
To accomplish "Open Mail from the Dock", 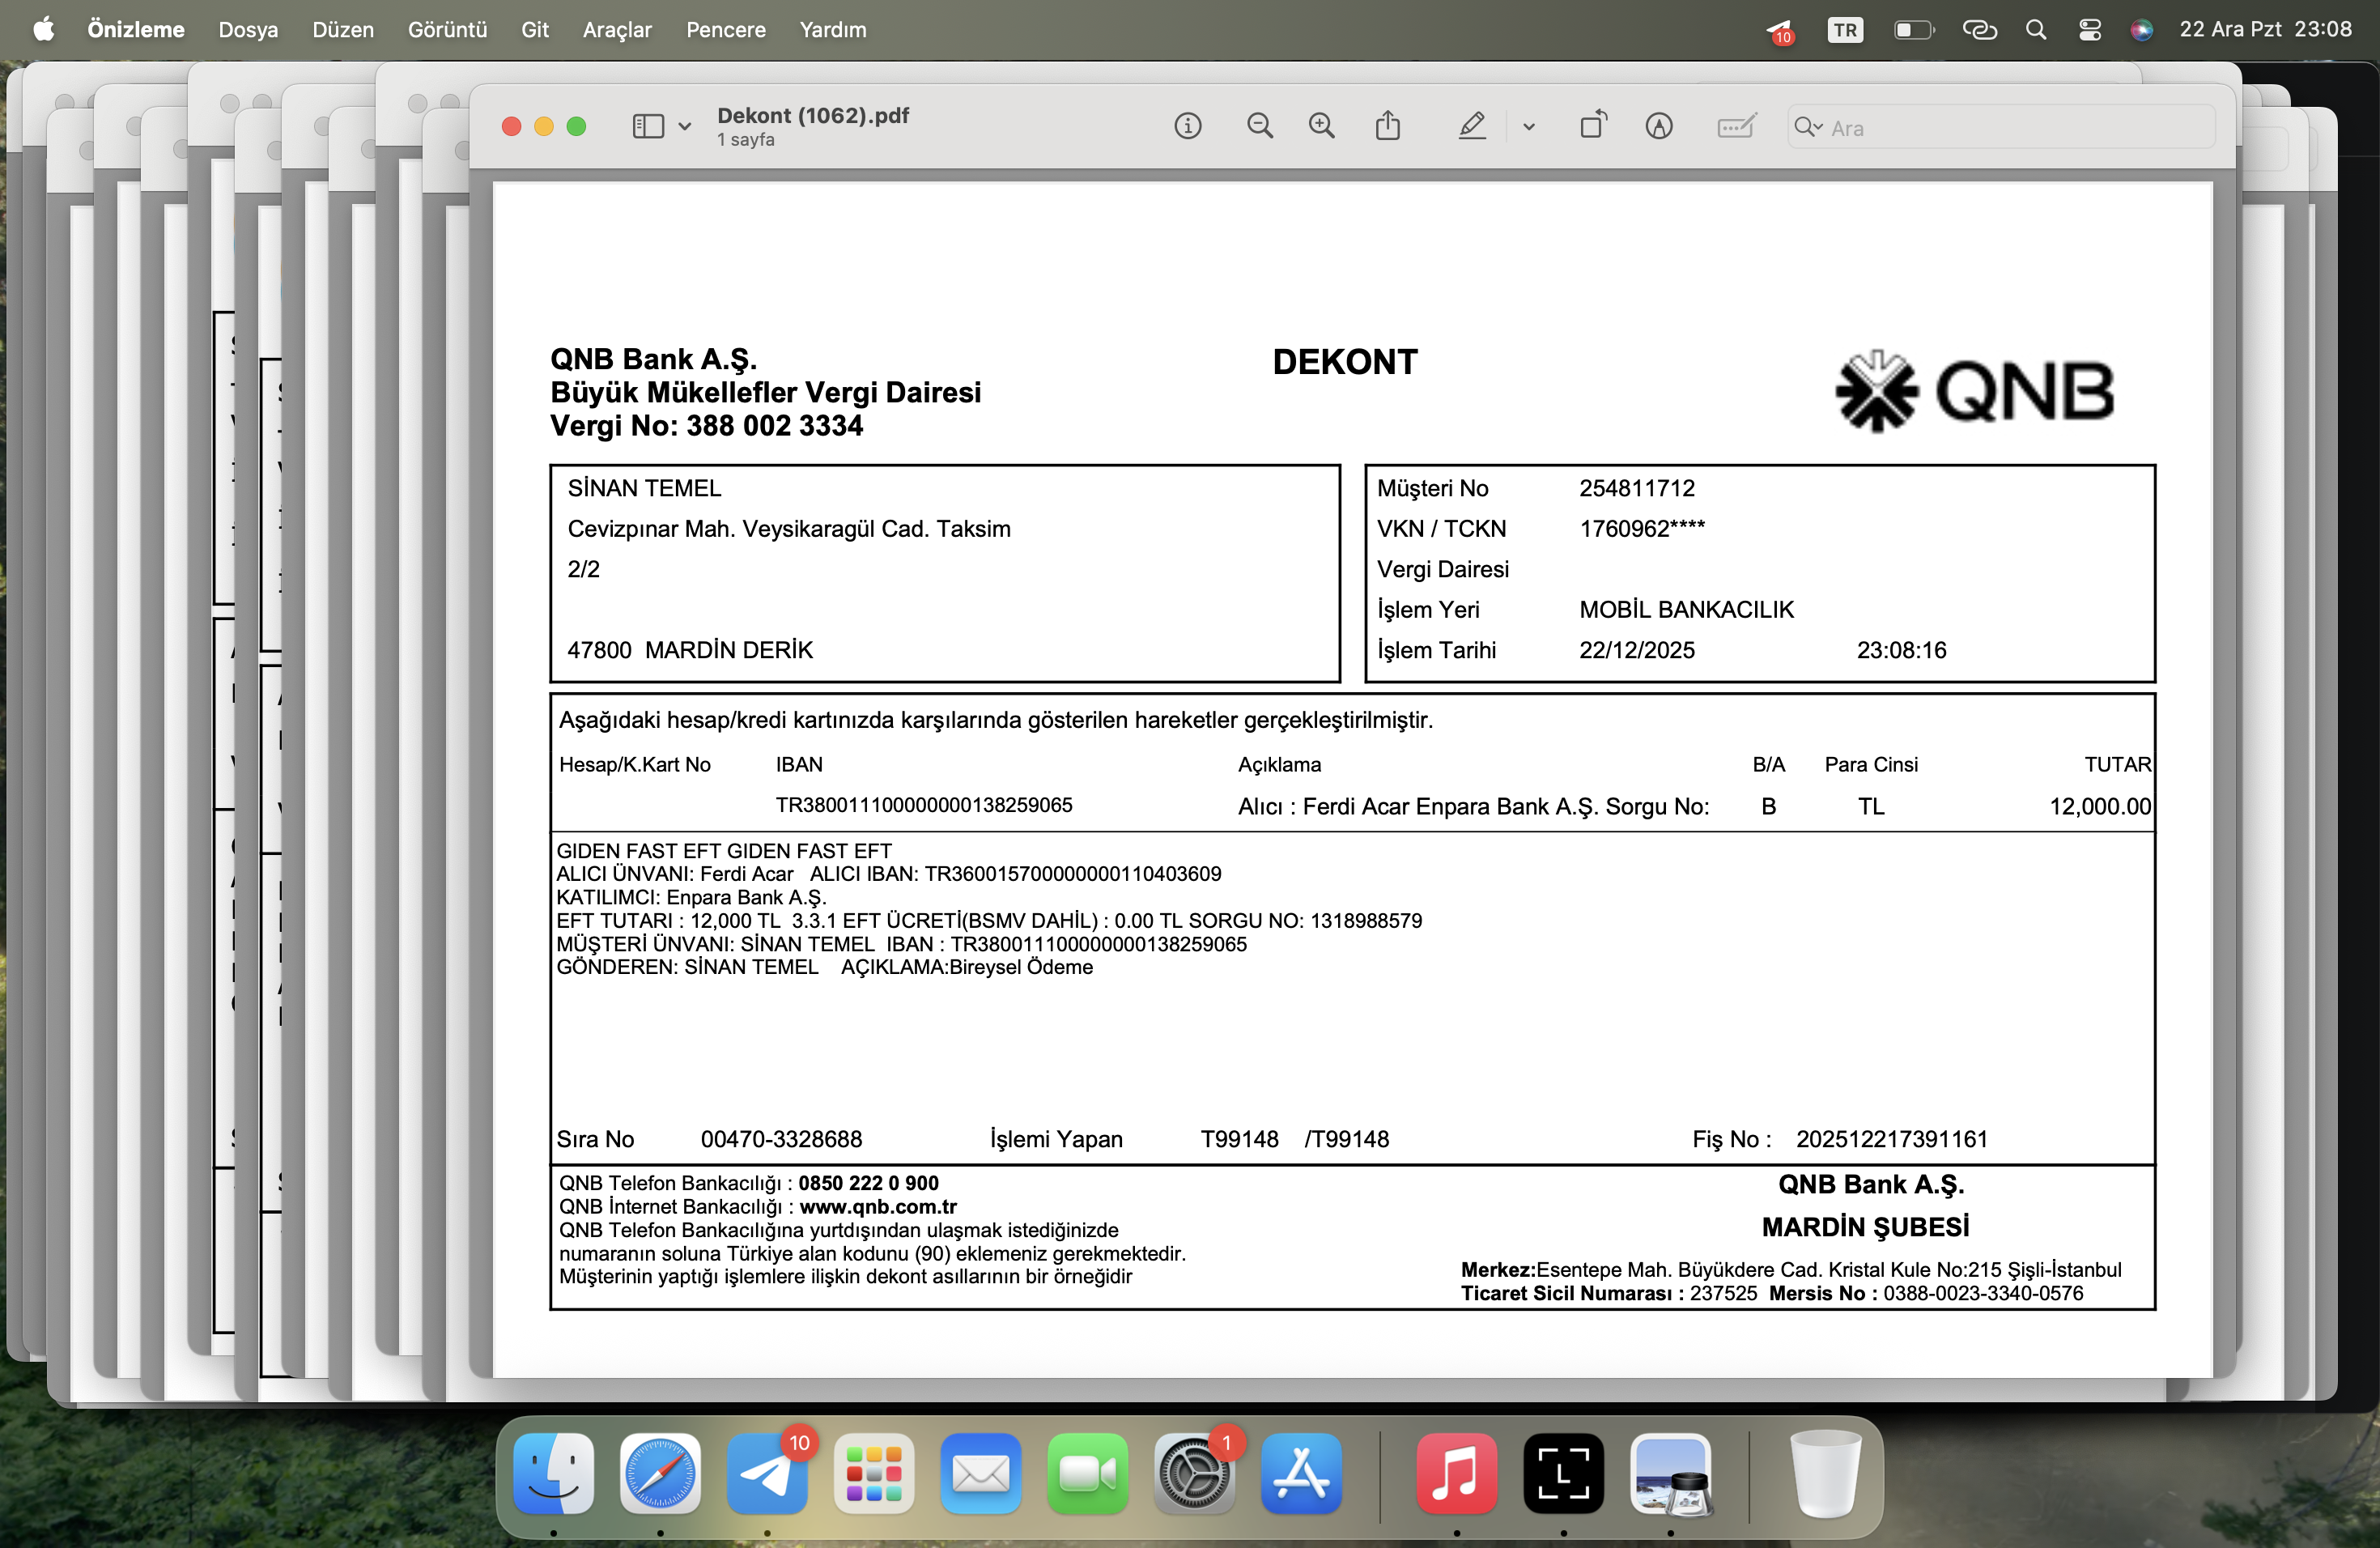I will 981,1473.
